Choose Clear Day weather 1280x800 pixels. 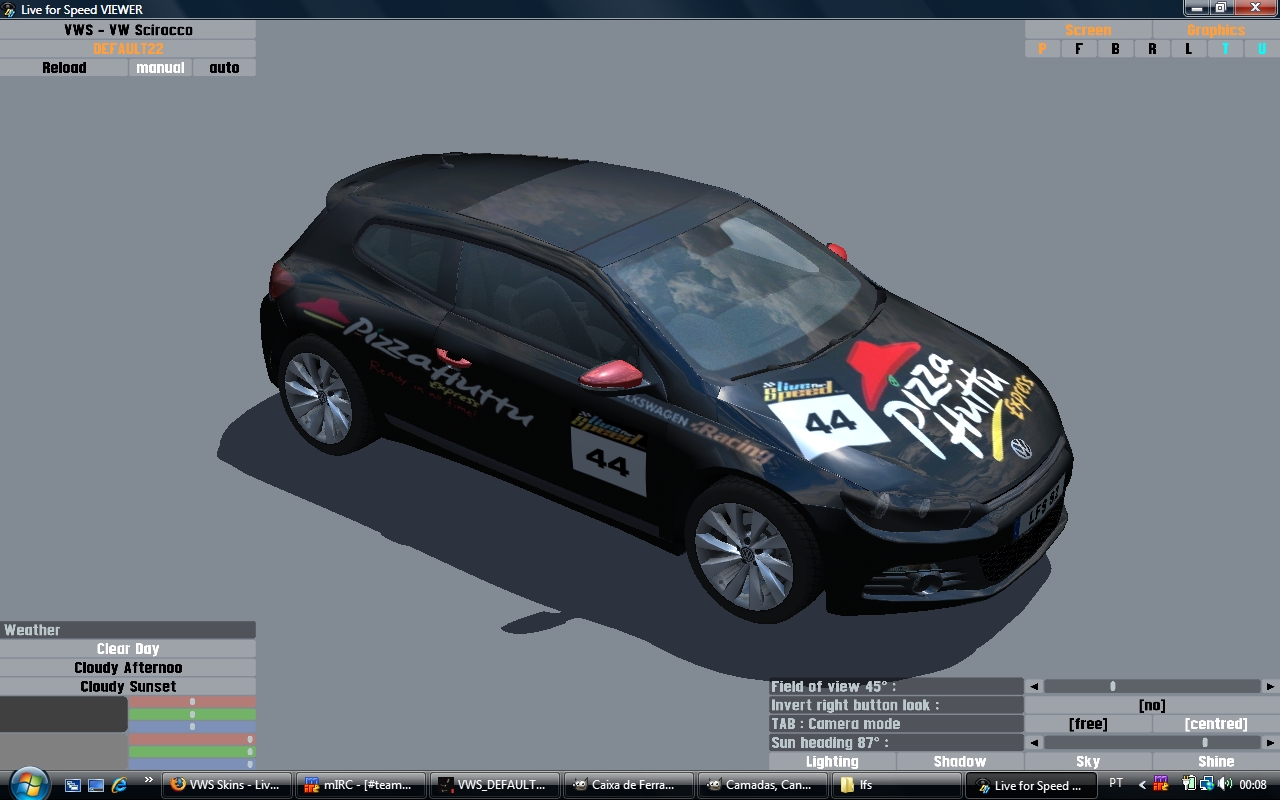128,649
